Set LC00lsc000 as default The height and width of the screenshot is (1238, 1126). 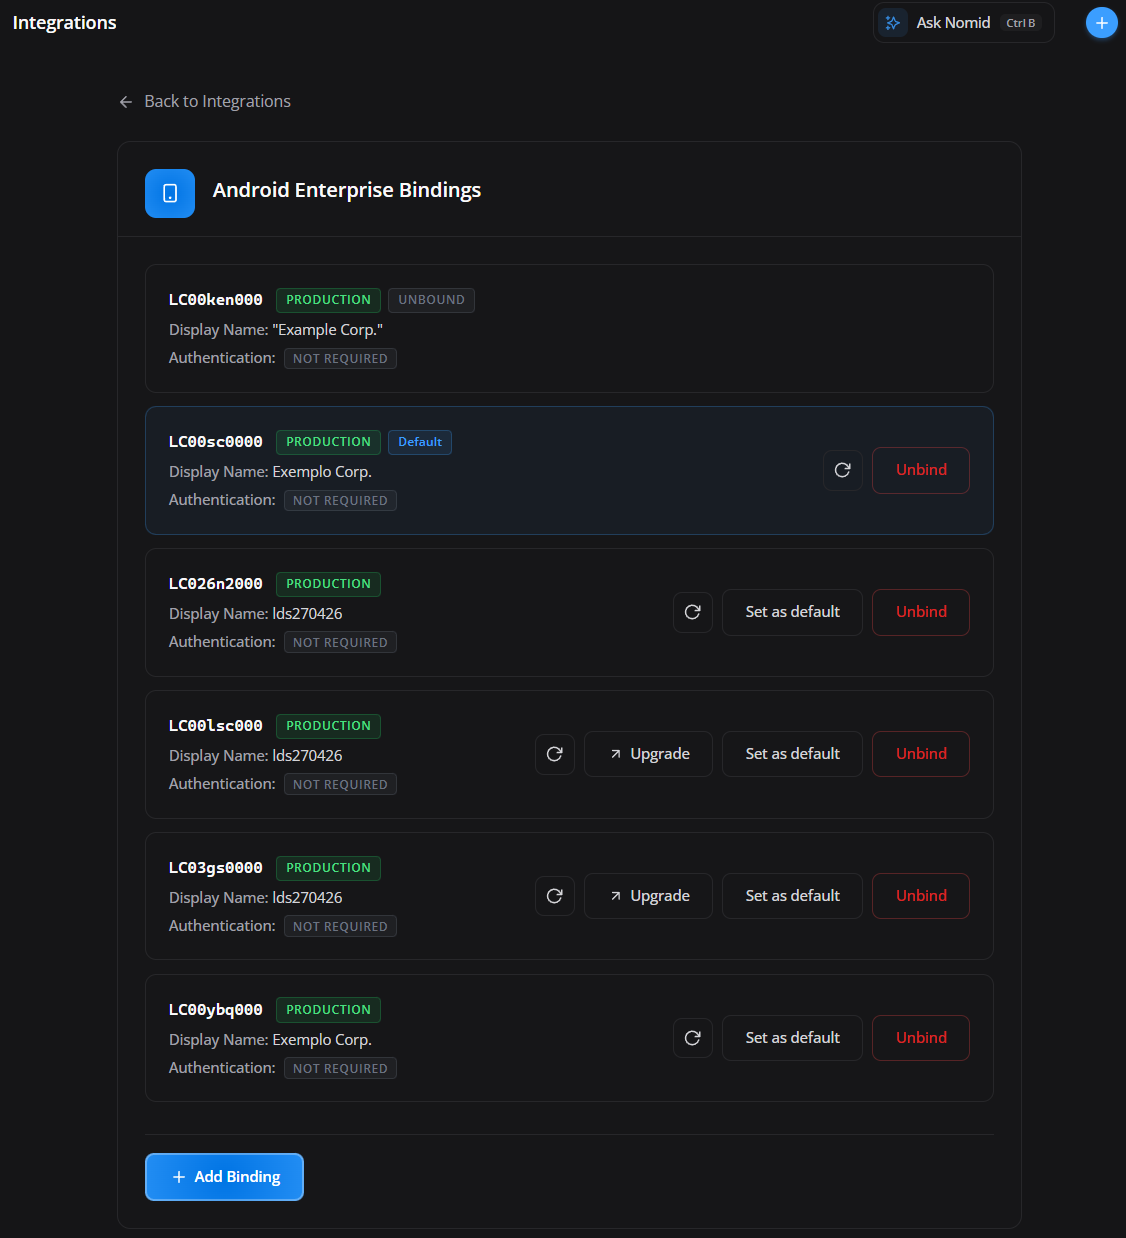click(792, 754)
